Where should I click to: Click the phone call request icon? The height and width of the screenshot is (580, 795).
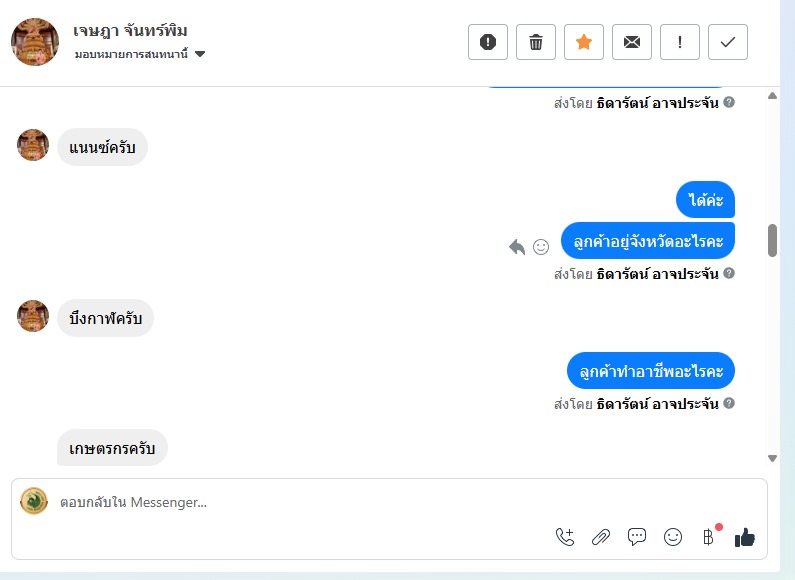pos(565,537)
